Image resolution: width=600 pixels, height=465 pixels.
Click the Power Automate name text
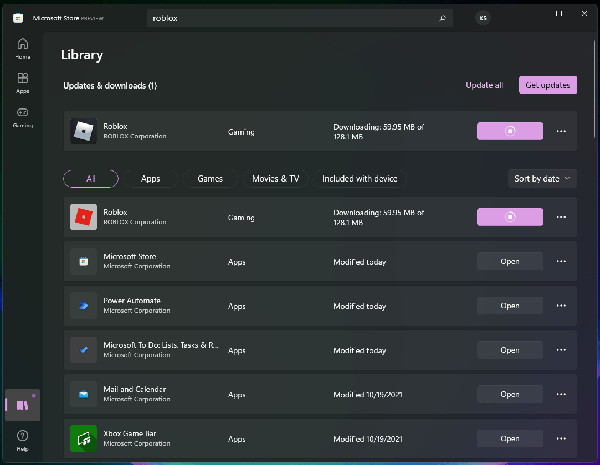pyautogui.click(x=132, y=300)
